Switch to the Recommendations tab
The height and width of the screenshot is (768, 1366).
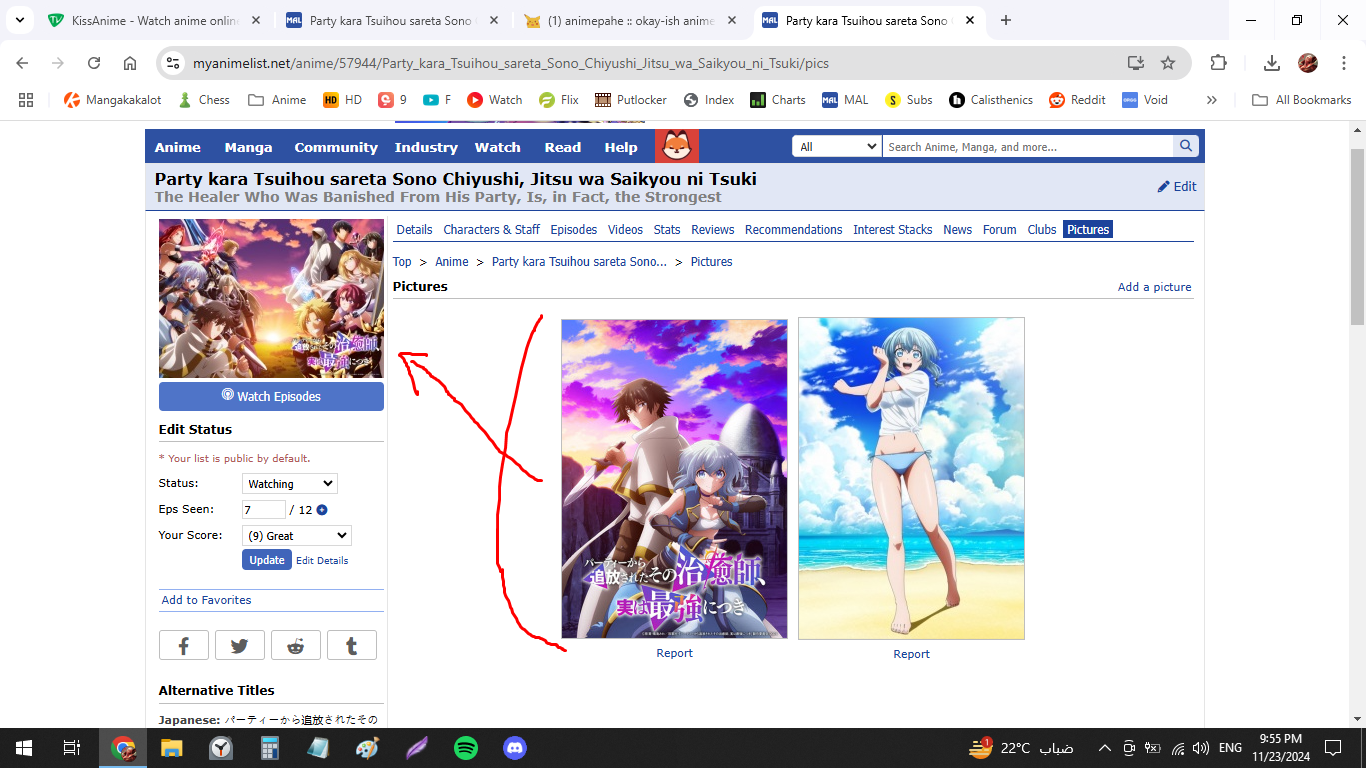coord(794,230)
